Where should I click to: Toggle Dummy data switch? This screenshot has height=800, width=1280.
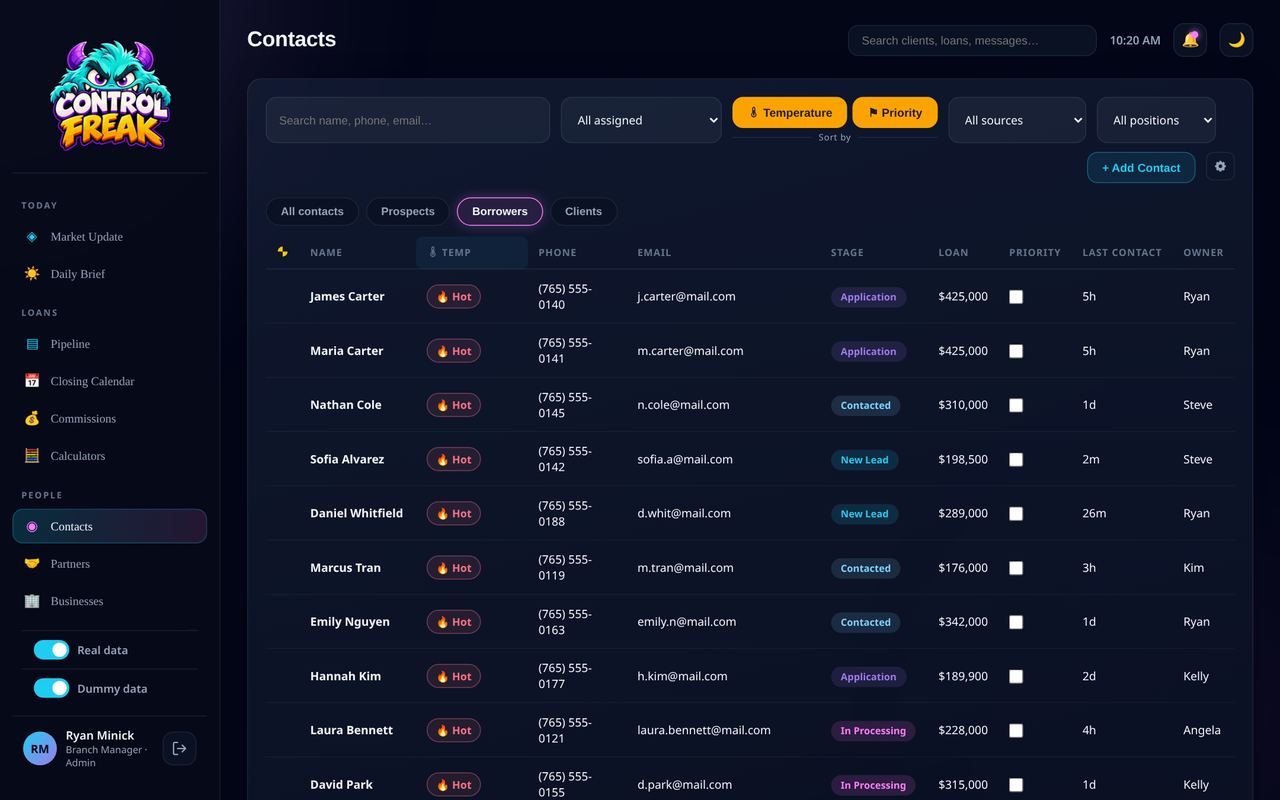[x=51, y=688]
